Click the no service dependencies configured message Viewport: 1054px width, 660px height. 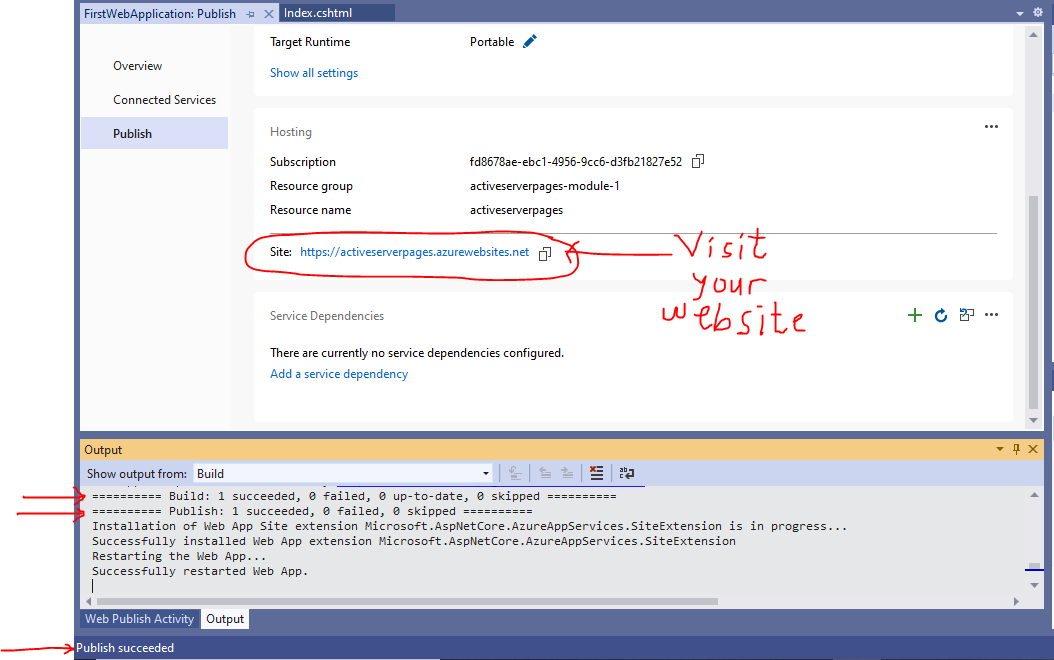[417, 353]
